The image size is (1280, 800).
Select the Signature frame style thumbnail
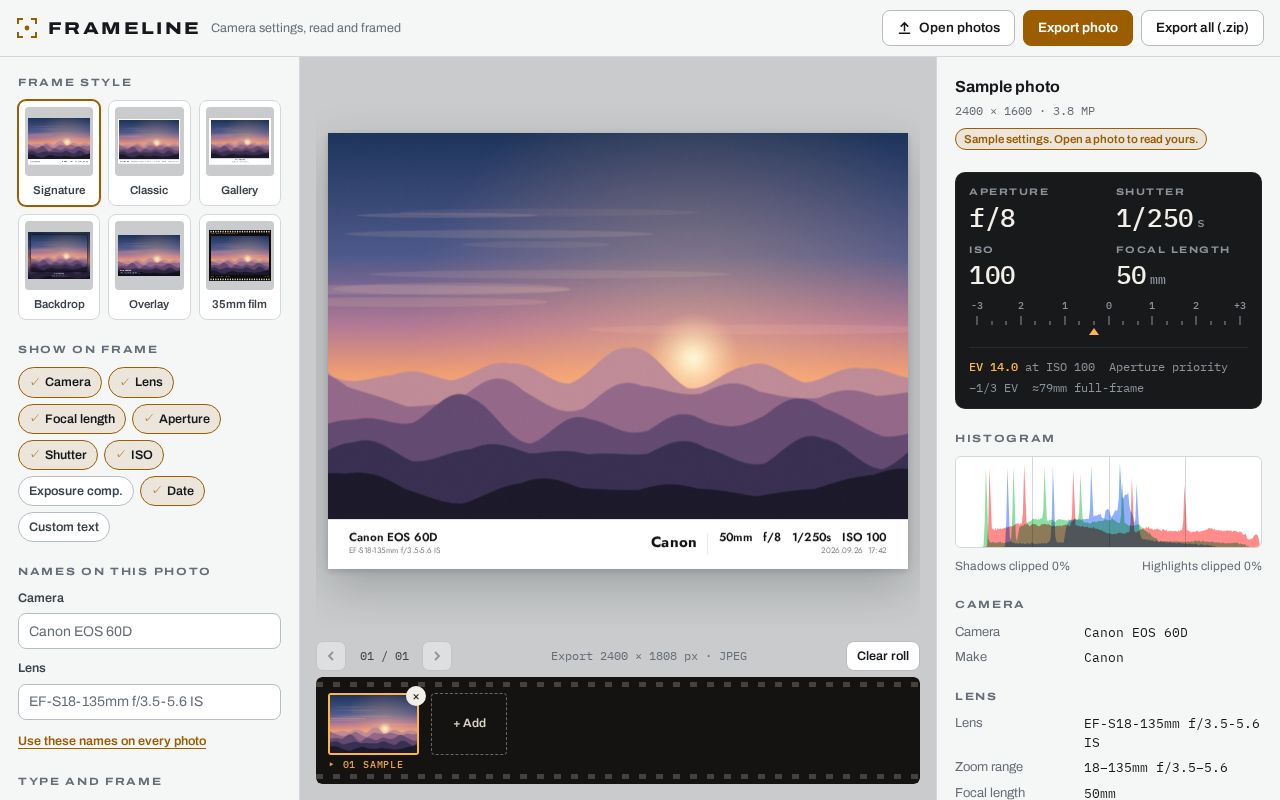point(59,153)
